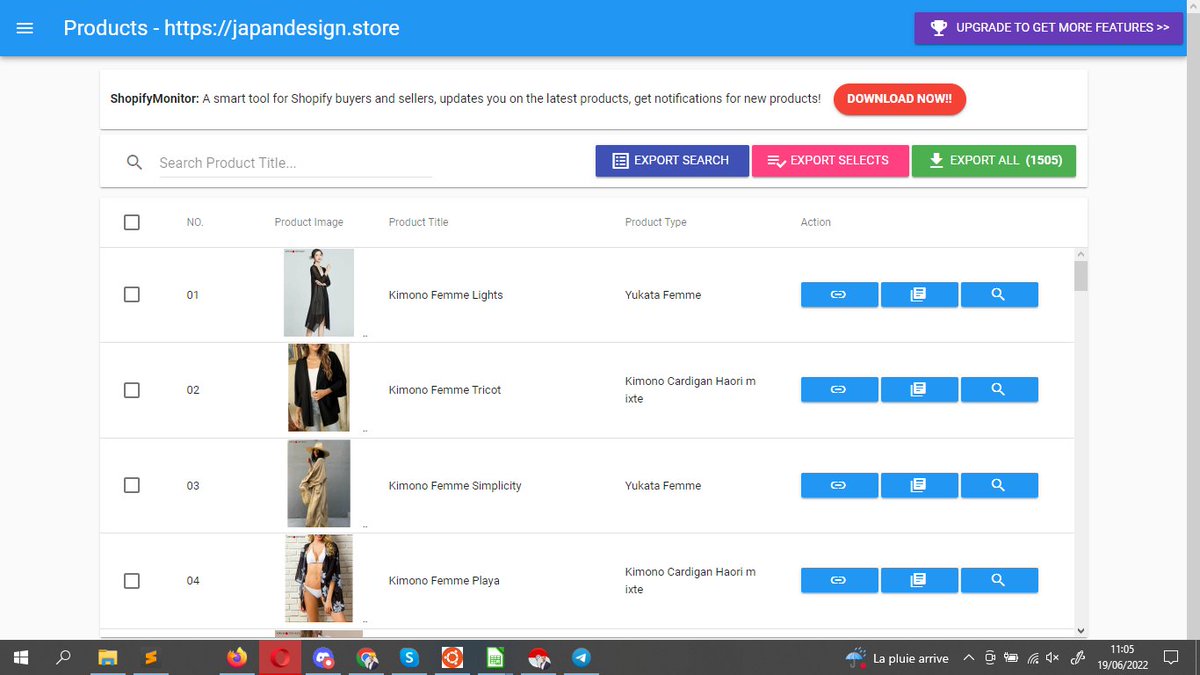The image size is (1200, 675).
Task: Check the box for Kimono Femme Lights
Action: [x=132, y=295]
